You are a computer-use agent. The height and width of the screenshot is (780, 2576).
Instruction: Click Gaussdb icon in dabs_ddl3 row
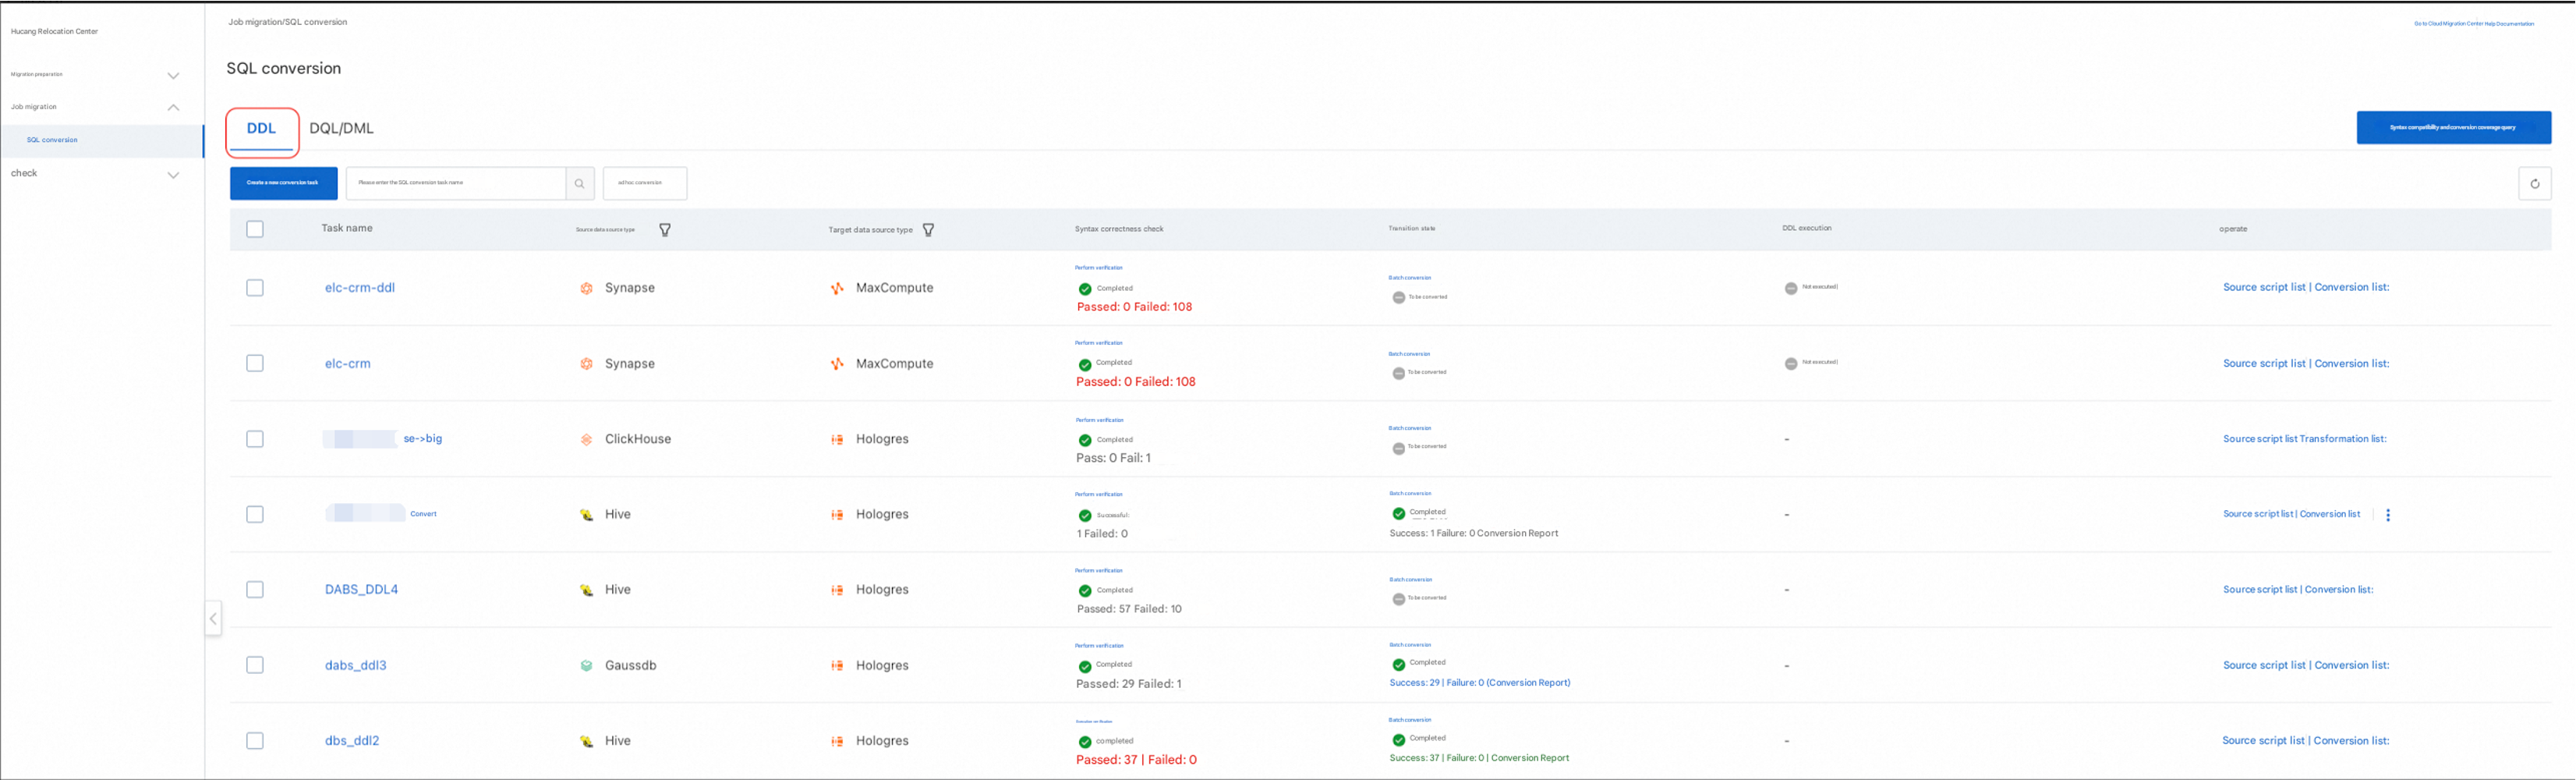tap(587, 666)
